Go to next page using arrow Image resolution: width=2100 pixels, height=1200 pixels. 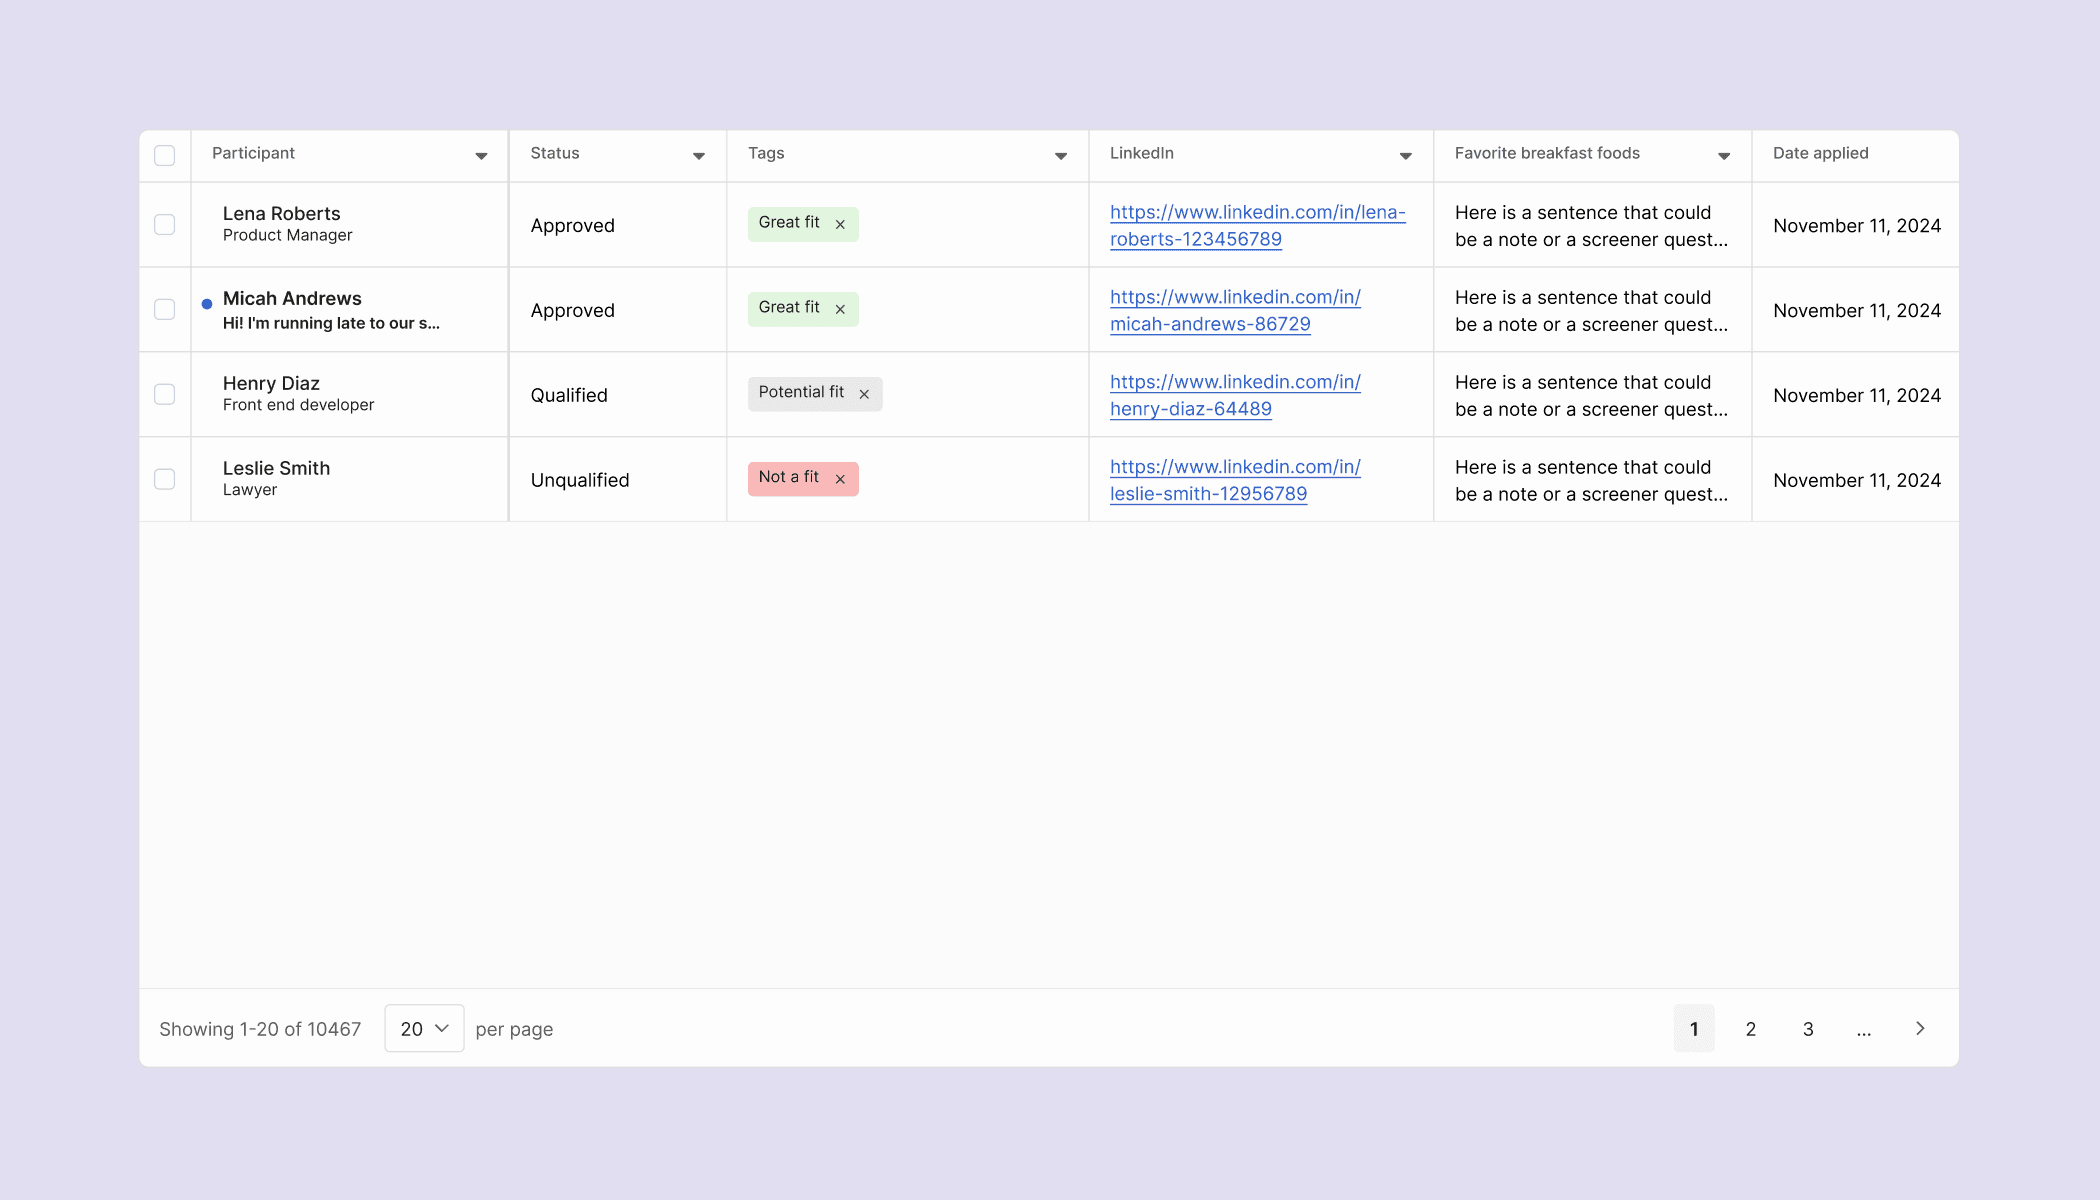(1920, 1028)
